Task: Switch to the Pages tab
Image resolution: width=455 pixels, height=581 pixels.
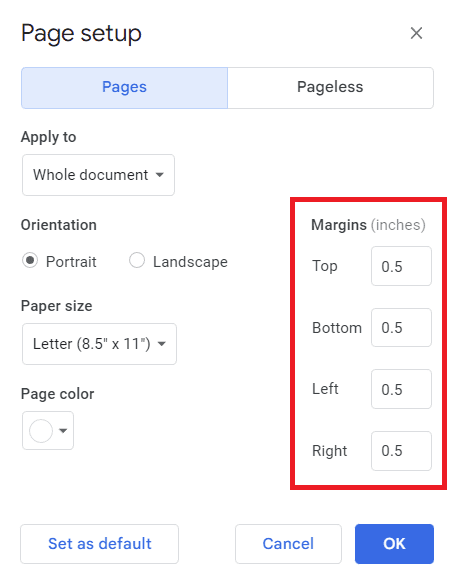Action: (x=124, y=88)
